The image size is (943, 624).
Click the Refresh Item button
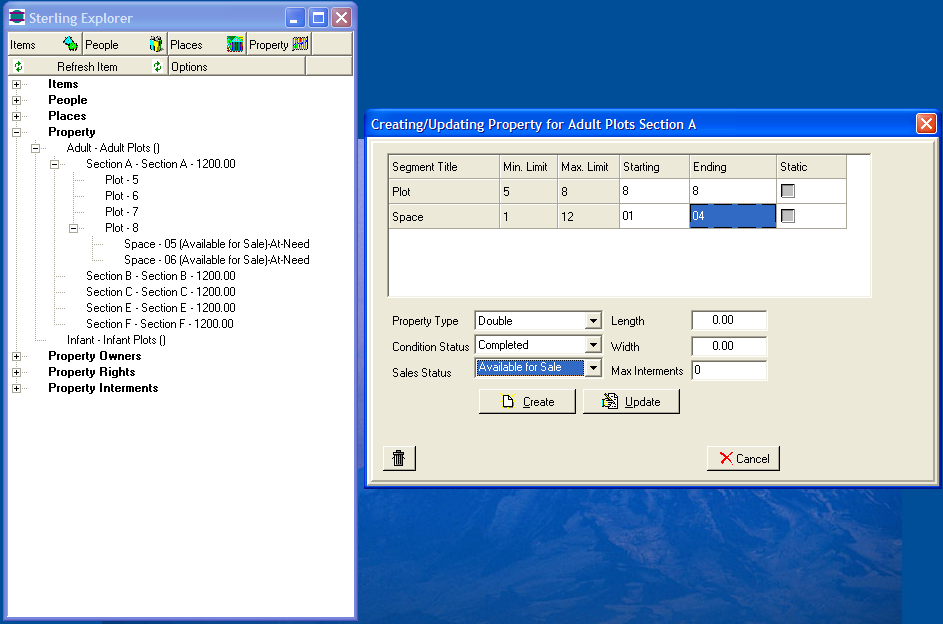point(87,66)
